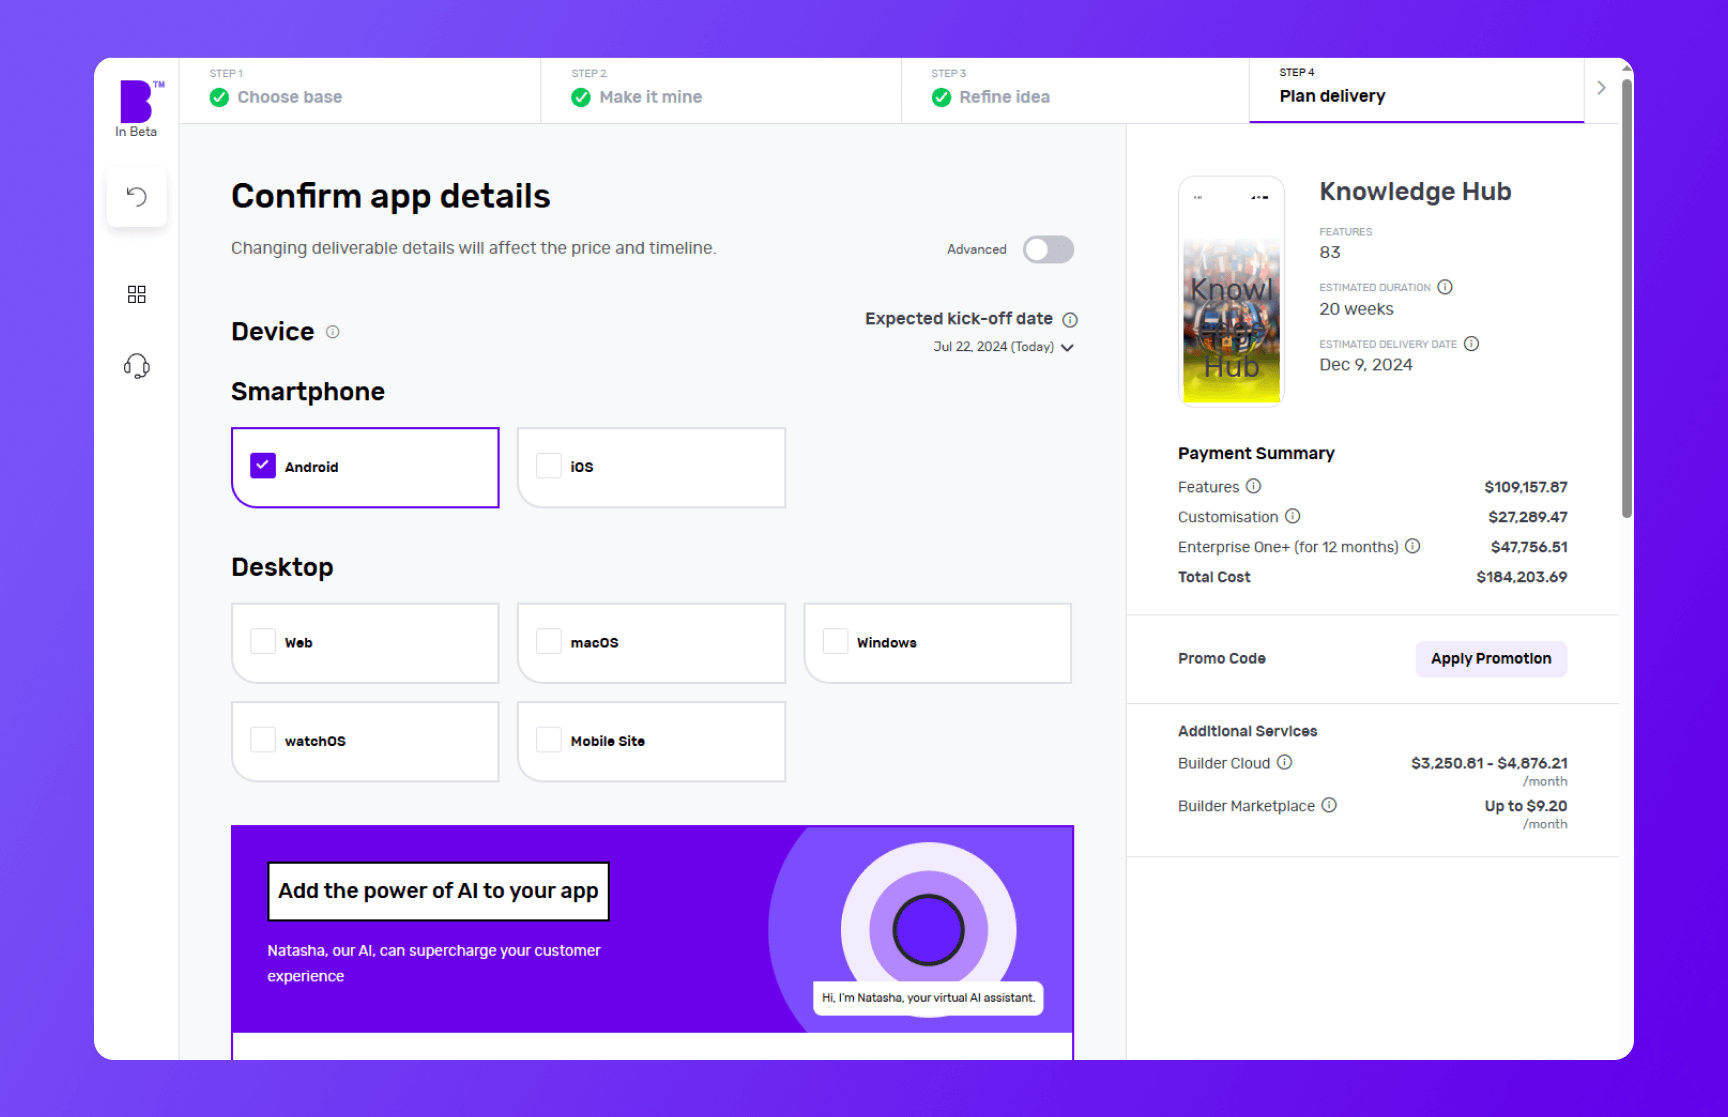This screenshot has width=1728, height=1117.
Task: Open the headset support icon
Action: coord(137,366)
